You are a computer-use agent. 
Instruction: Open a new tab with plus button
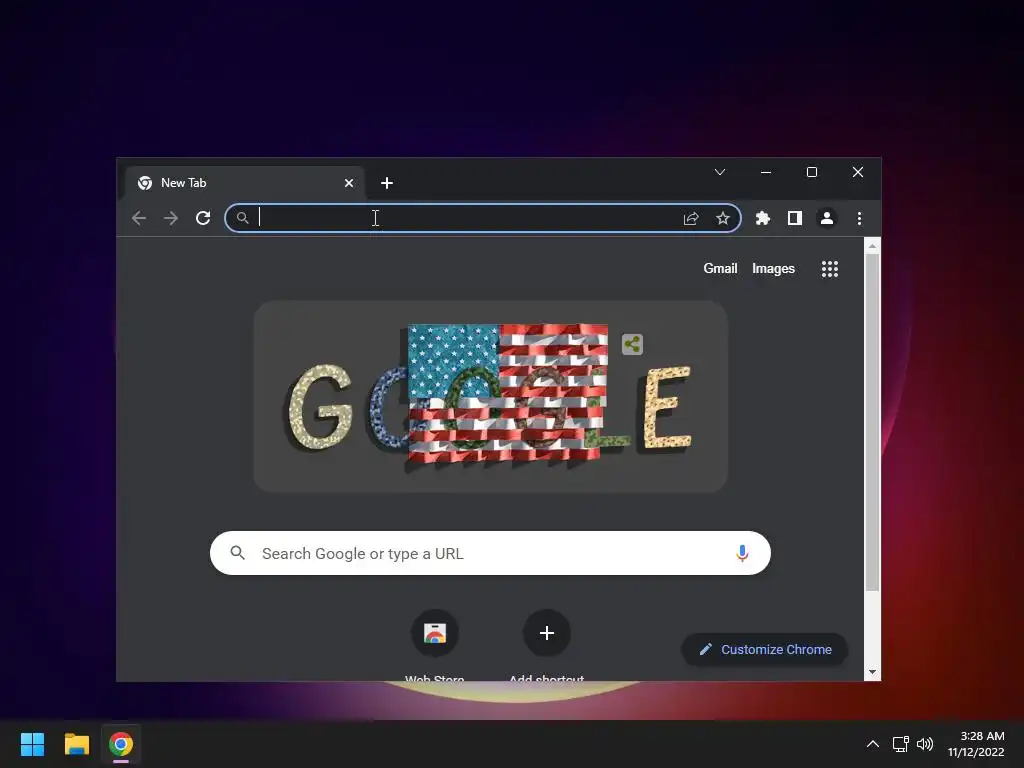pos(387,183)
